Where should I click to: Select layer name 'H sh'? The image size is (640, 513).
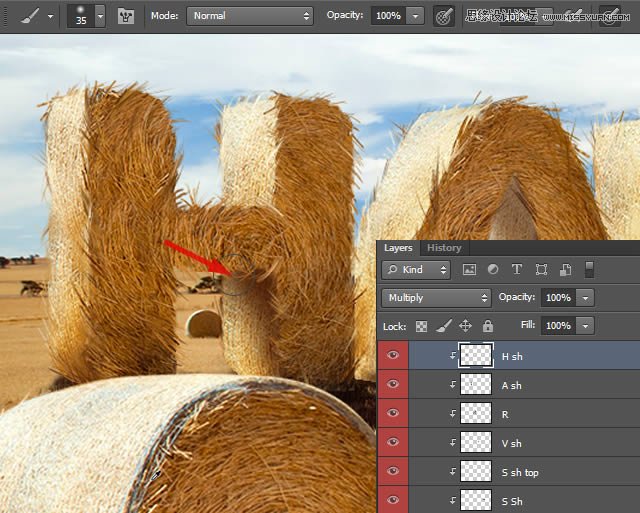coord(512,357)
